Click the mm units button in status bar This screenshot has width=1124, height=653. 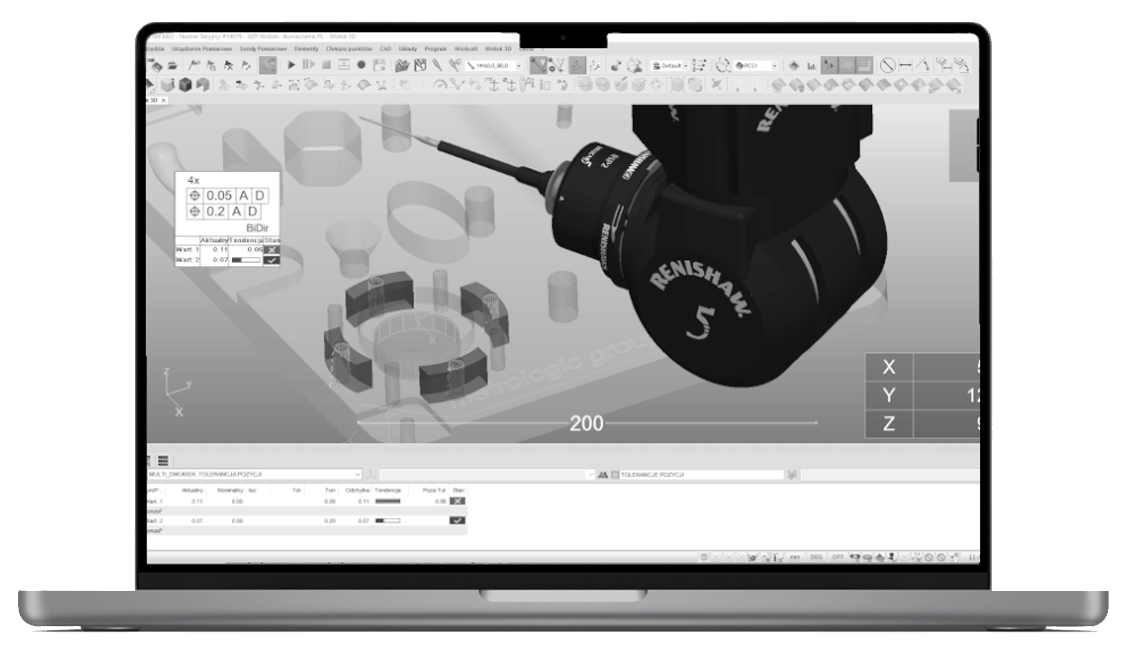click(x=794, y=557)
